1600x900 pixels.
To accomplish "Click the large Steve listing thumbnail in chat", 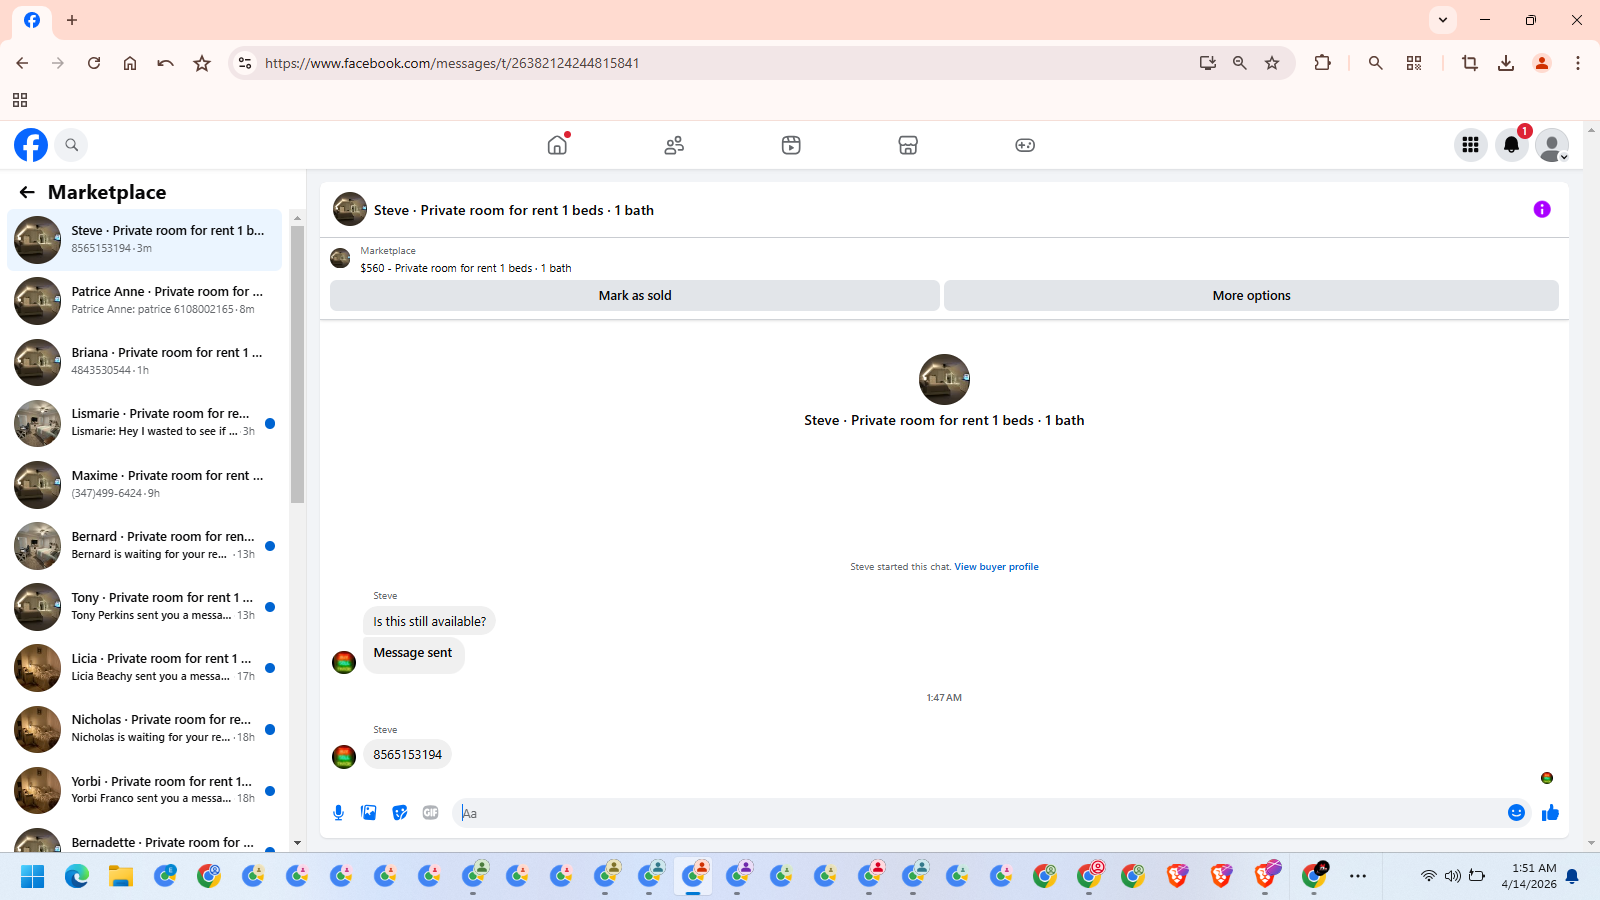I will coord(944,379).
